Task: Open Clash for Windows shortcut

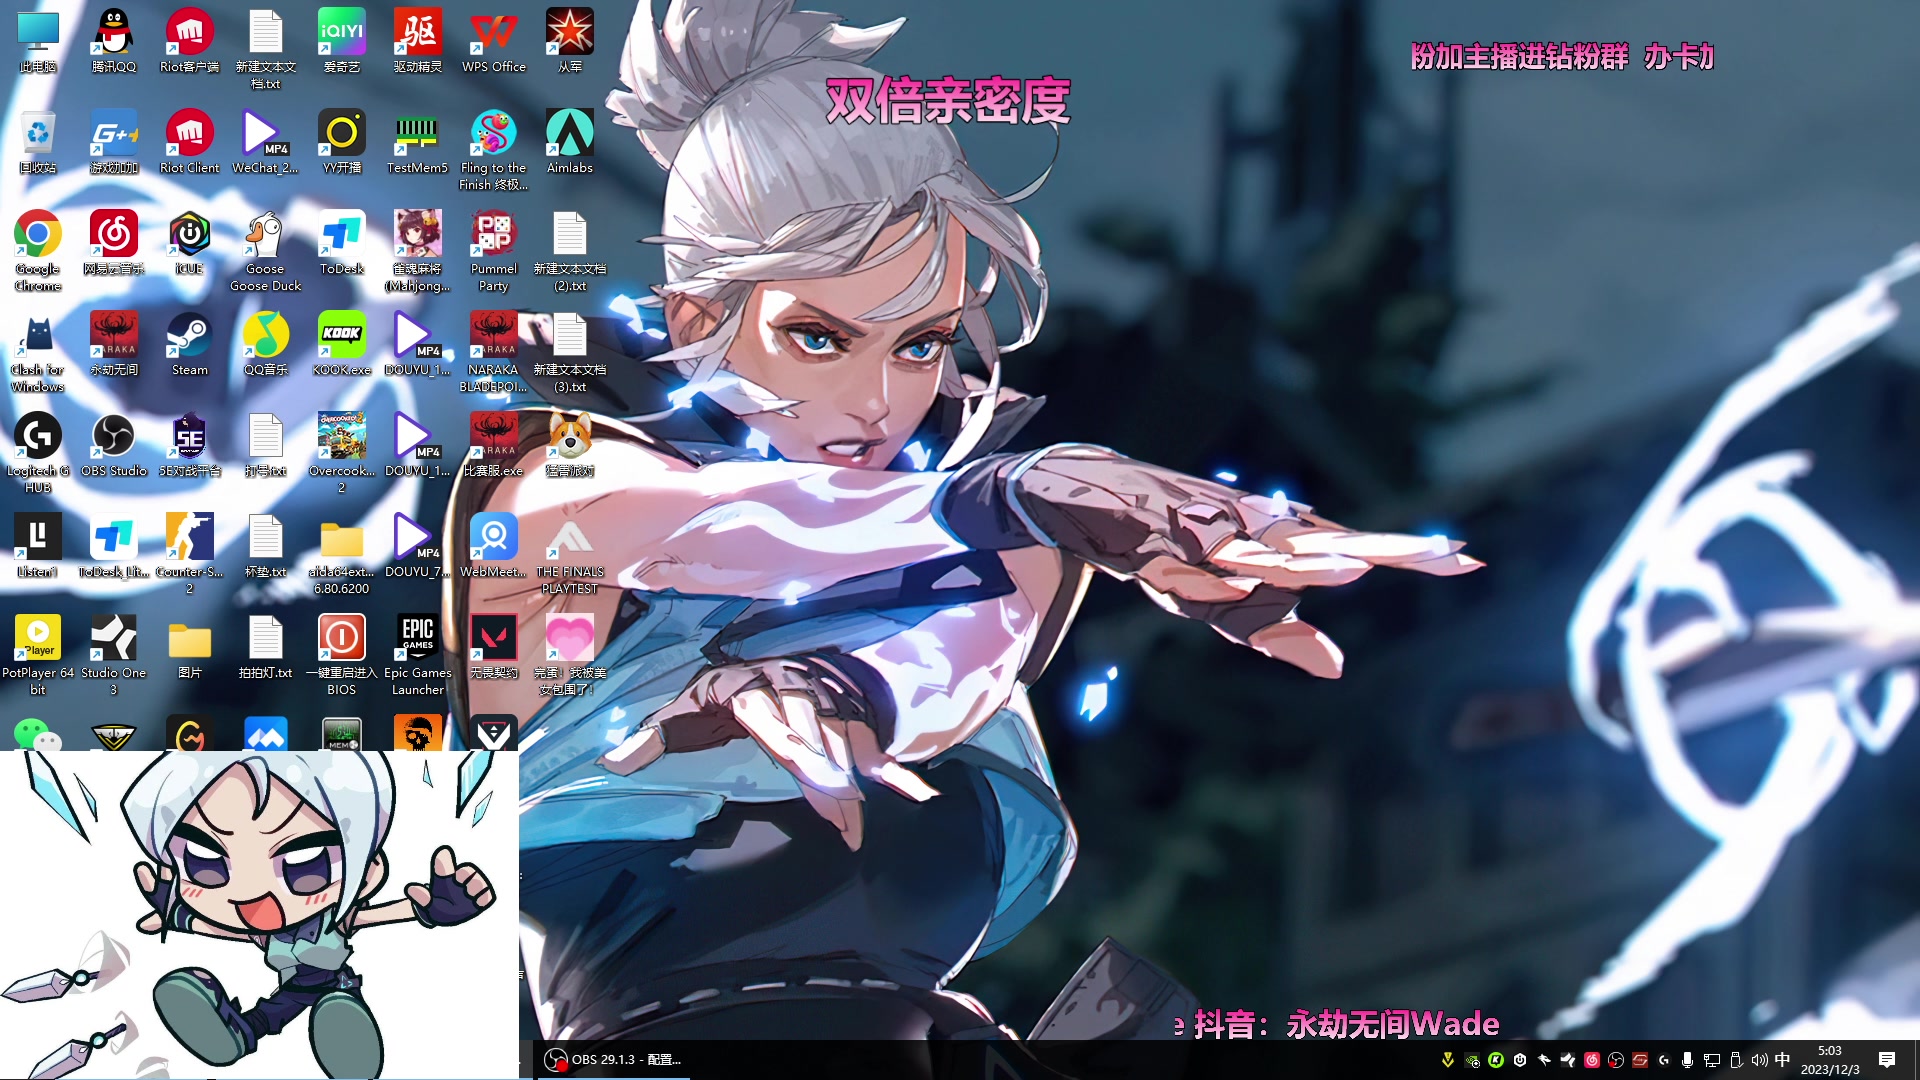Action: pos(38,352)
